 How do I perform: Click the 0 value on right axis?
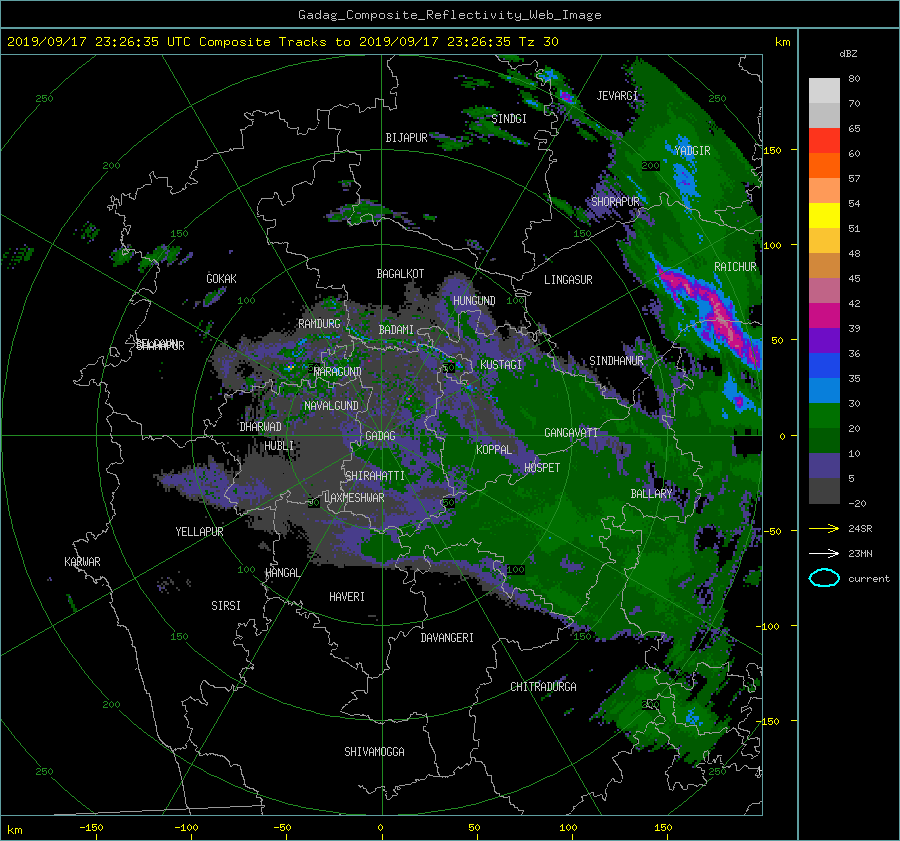[782, 437]
